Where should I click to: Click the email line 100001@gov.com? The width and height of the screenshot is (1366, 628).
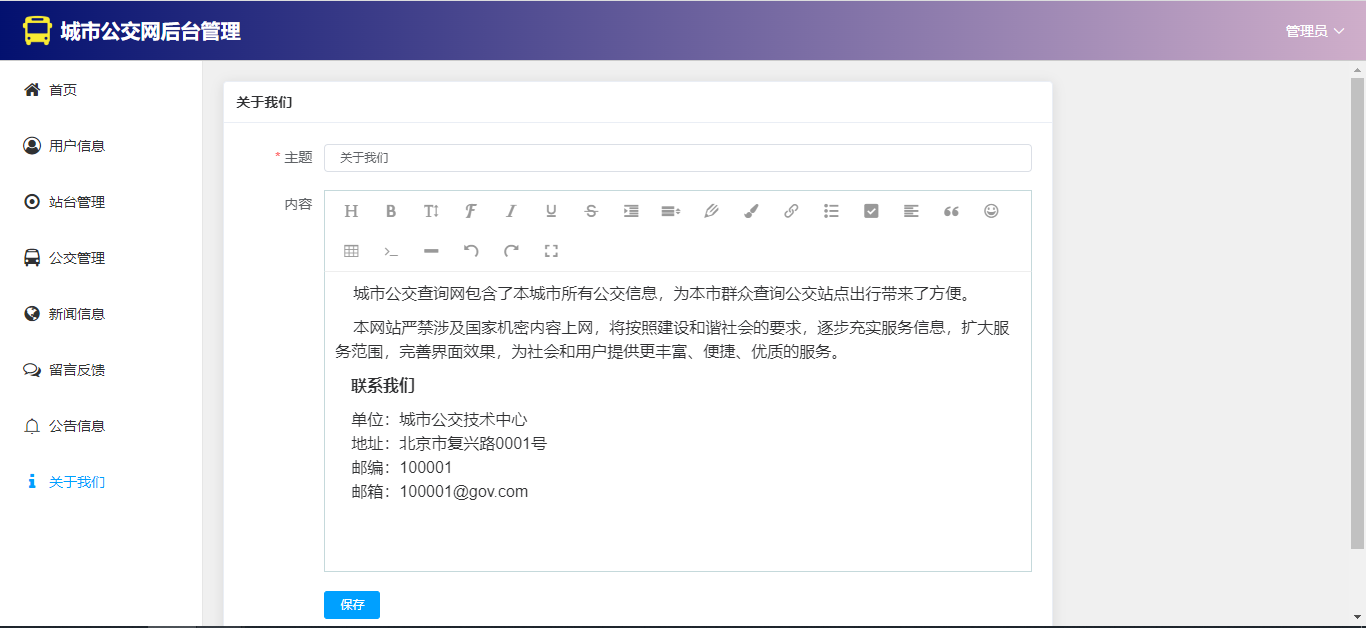[x=439, y=492]
